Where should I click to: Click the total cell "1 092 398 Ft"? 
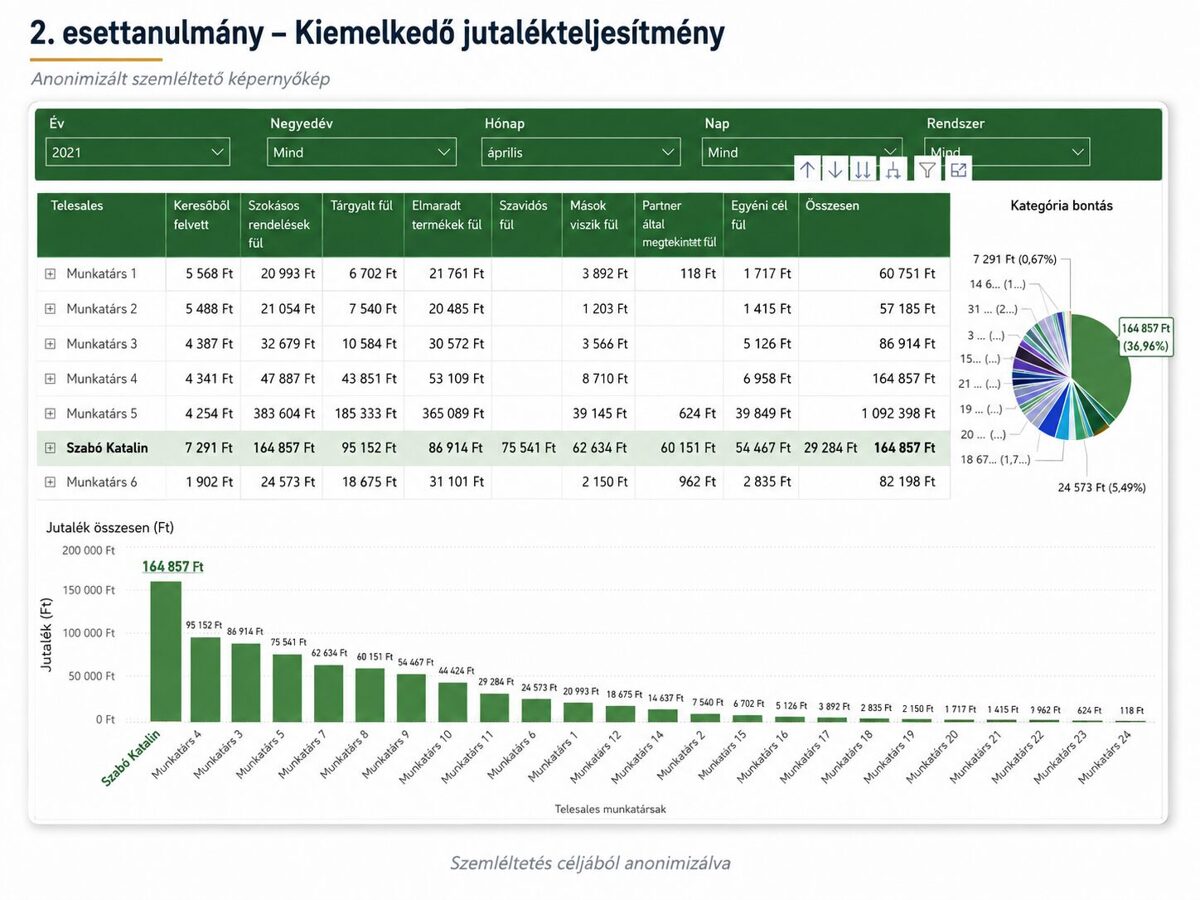coord(897,413)
